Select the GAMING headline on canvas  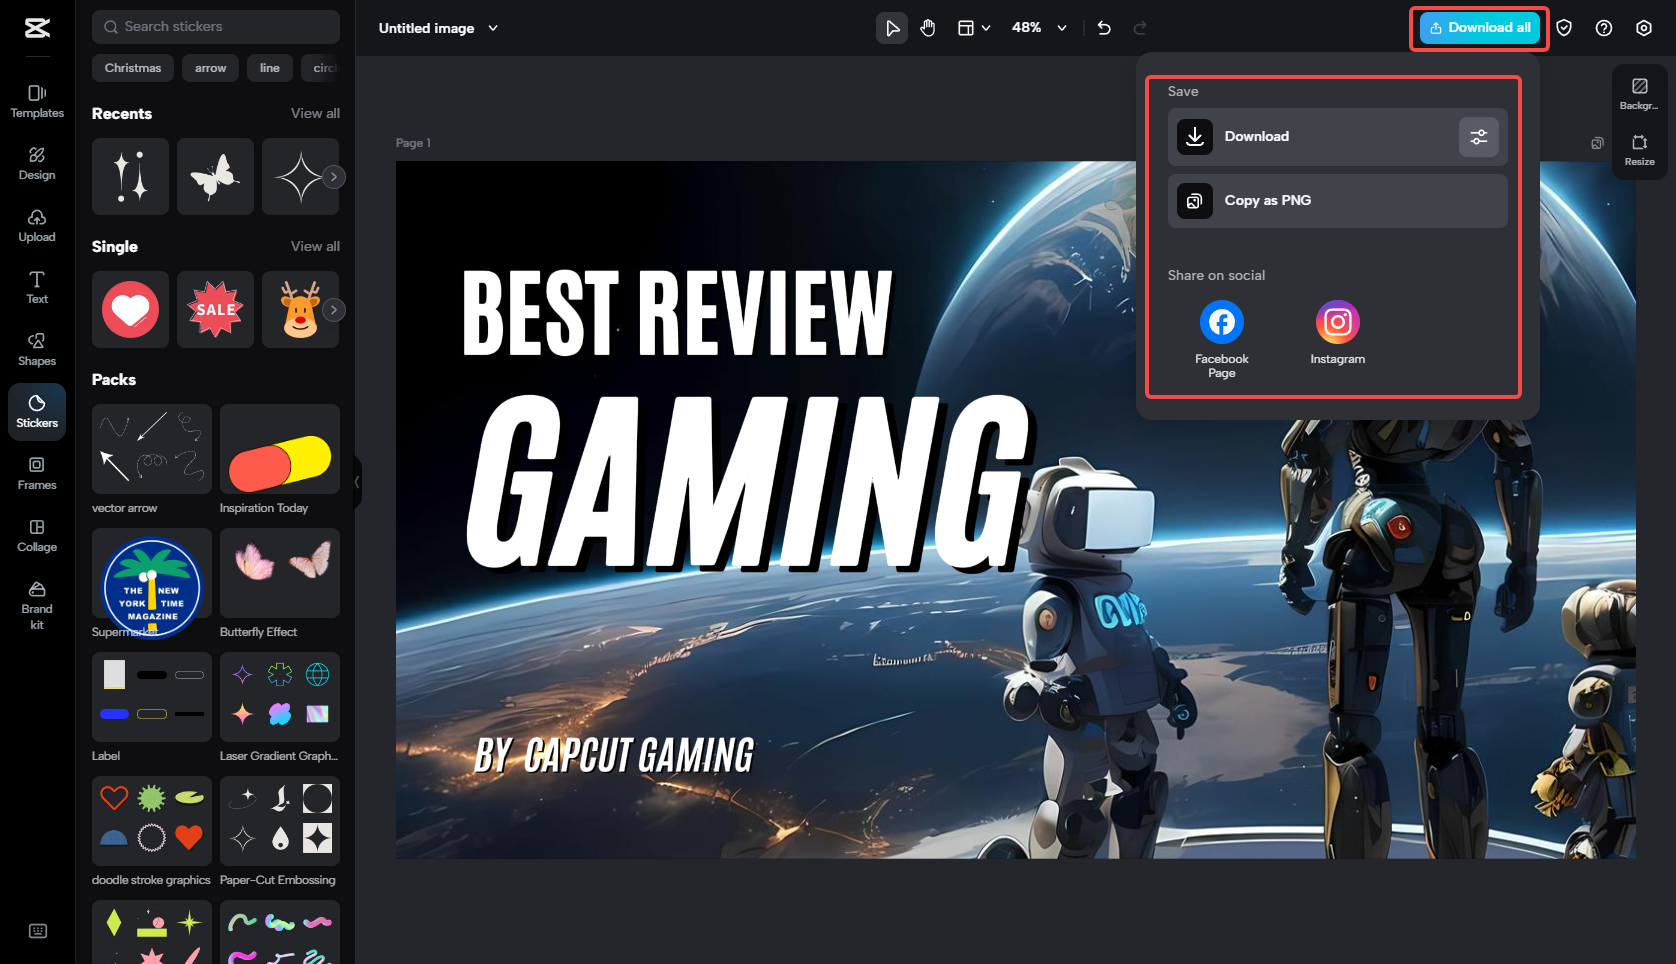(x=750, y=482)
